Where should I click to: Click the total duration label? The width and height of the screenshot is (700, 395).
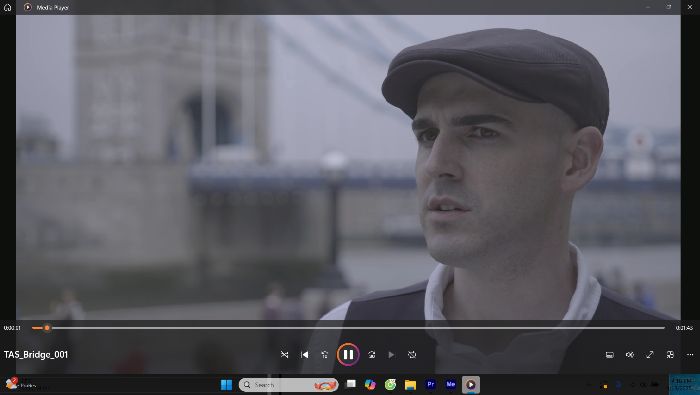point(684,328)
